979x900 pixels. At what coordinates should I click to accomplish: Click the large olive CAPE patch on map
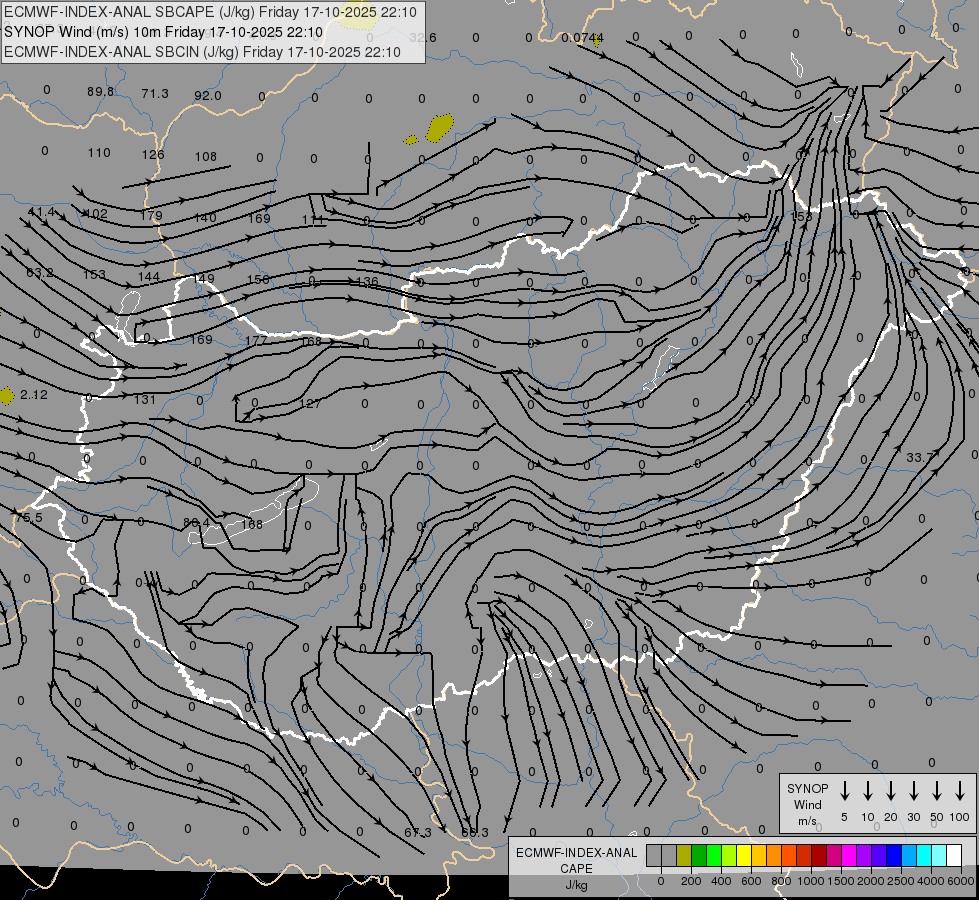coord(440,127)
